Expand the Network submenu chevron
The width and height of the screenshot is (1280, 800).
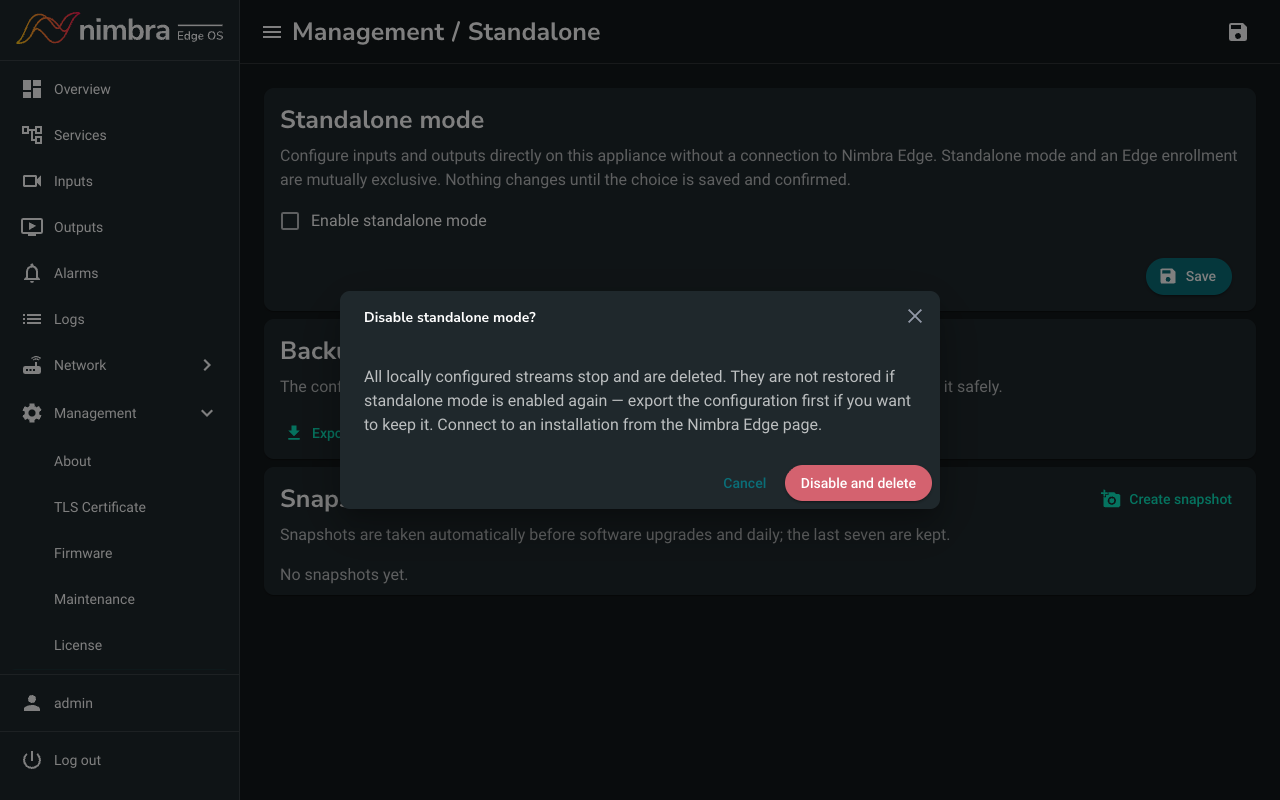click(207, 365)
